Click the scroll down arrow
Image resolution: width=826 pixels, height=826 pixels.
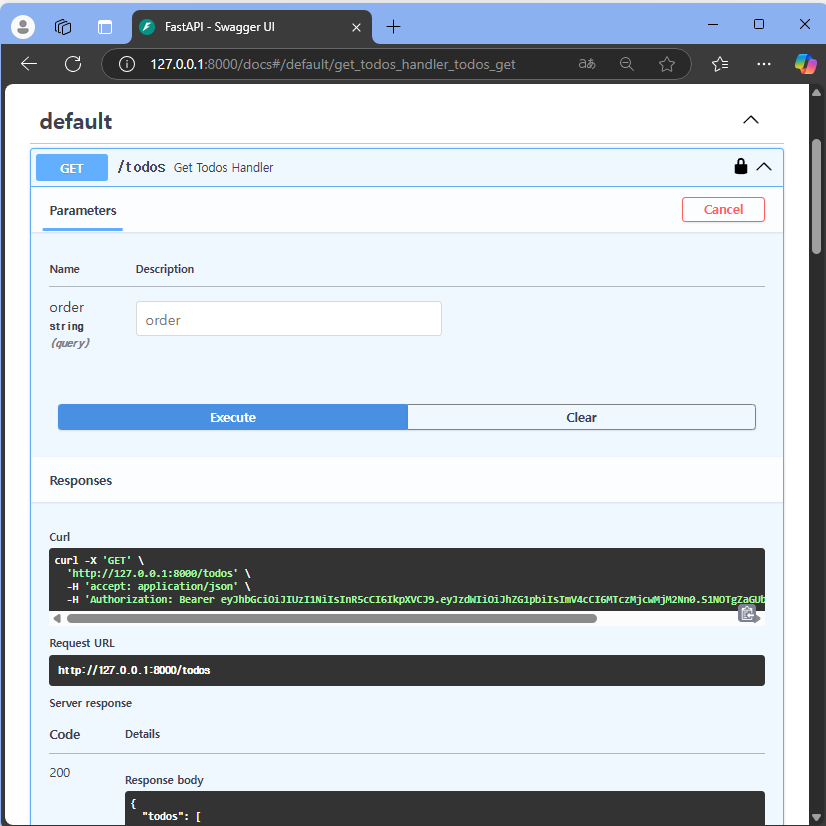[x=817, y=817]
